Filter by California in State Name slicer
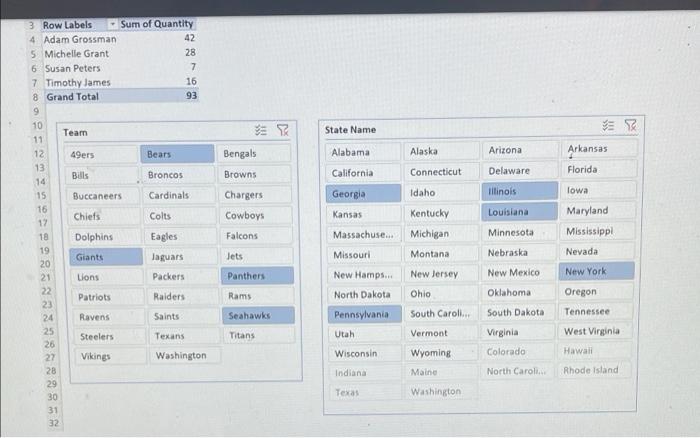Screen dimensions: 700x438 coord(363,173)
